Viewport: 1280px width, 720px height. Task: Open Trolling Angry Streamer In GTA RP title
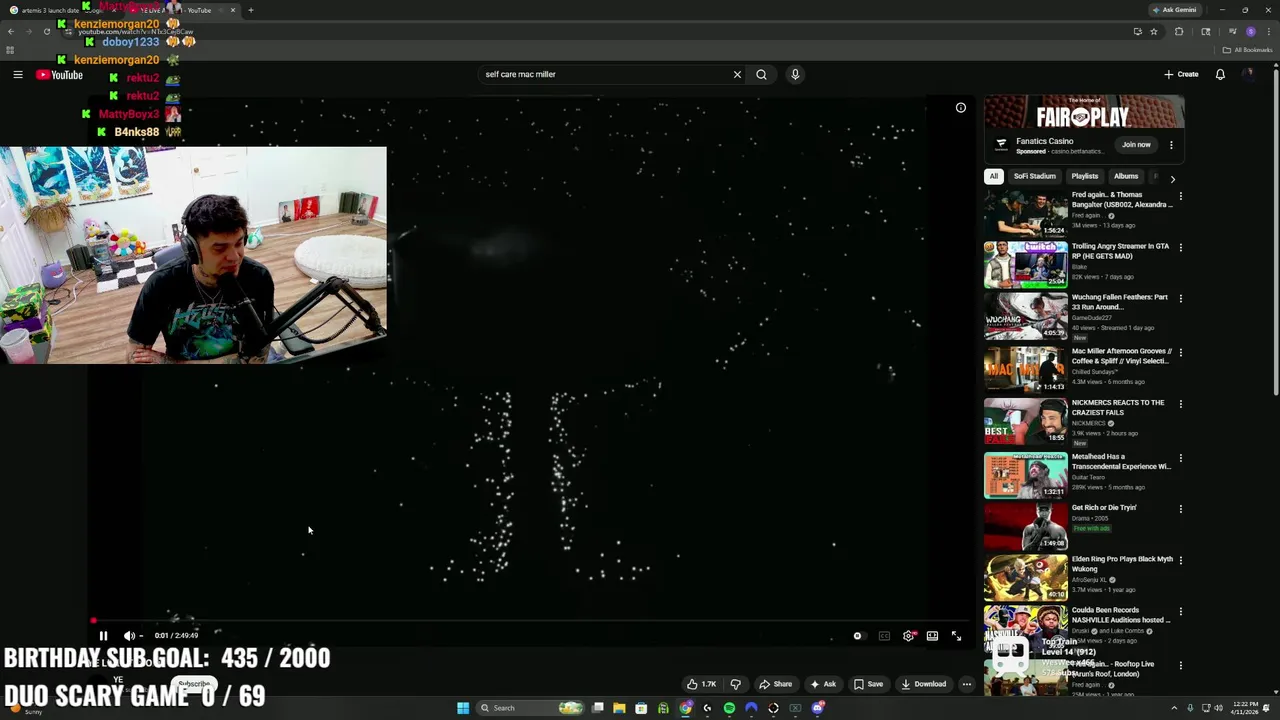tap(1120, 251)
